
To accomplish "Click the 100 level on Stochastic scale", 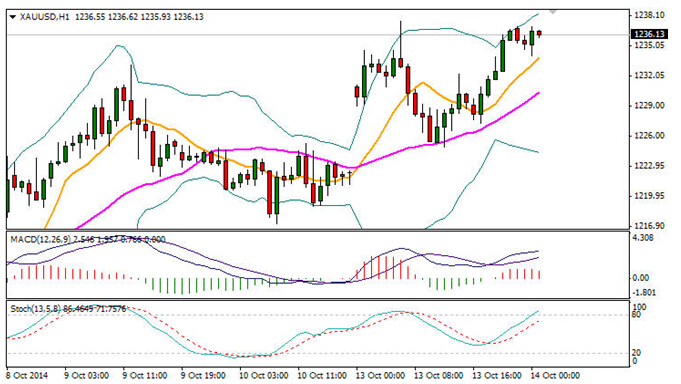I will pos(639,307).
